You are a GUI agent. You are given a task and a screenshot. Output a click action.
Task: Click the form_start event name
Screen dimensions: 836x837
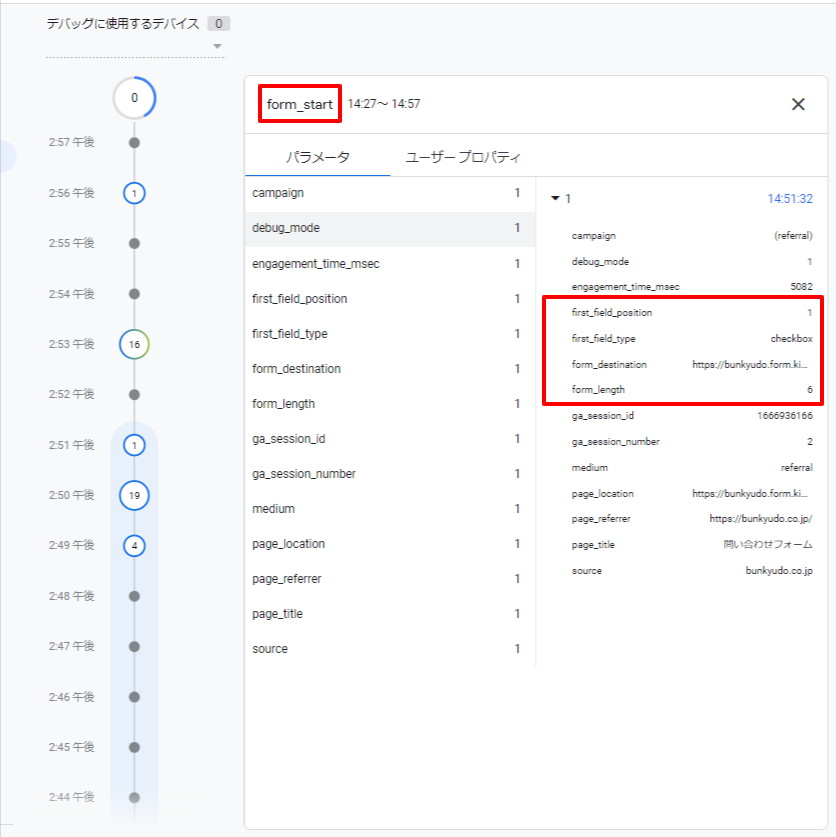click(299, 104)
